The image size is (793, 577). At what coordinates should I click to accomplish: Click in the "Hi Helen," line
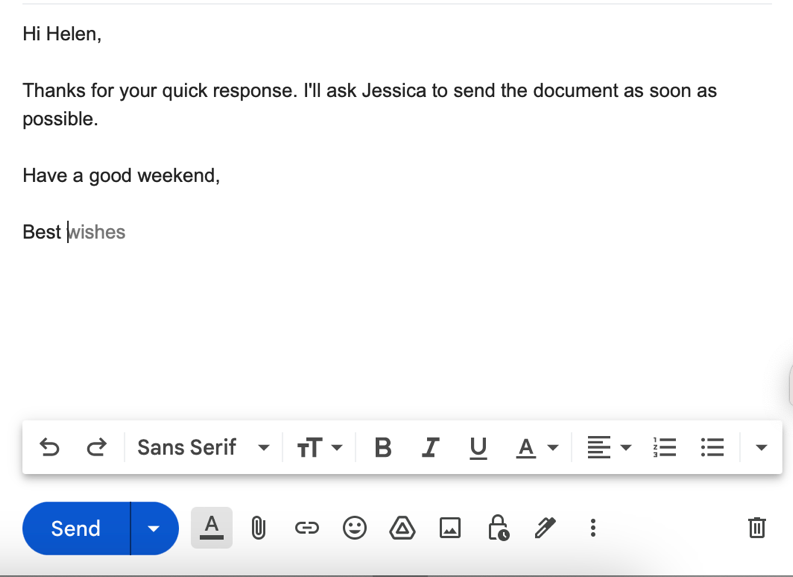pyautogui.click(x=62, y=34)
